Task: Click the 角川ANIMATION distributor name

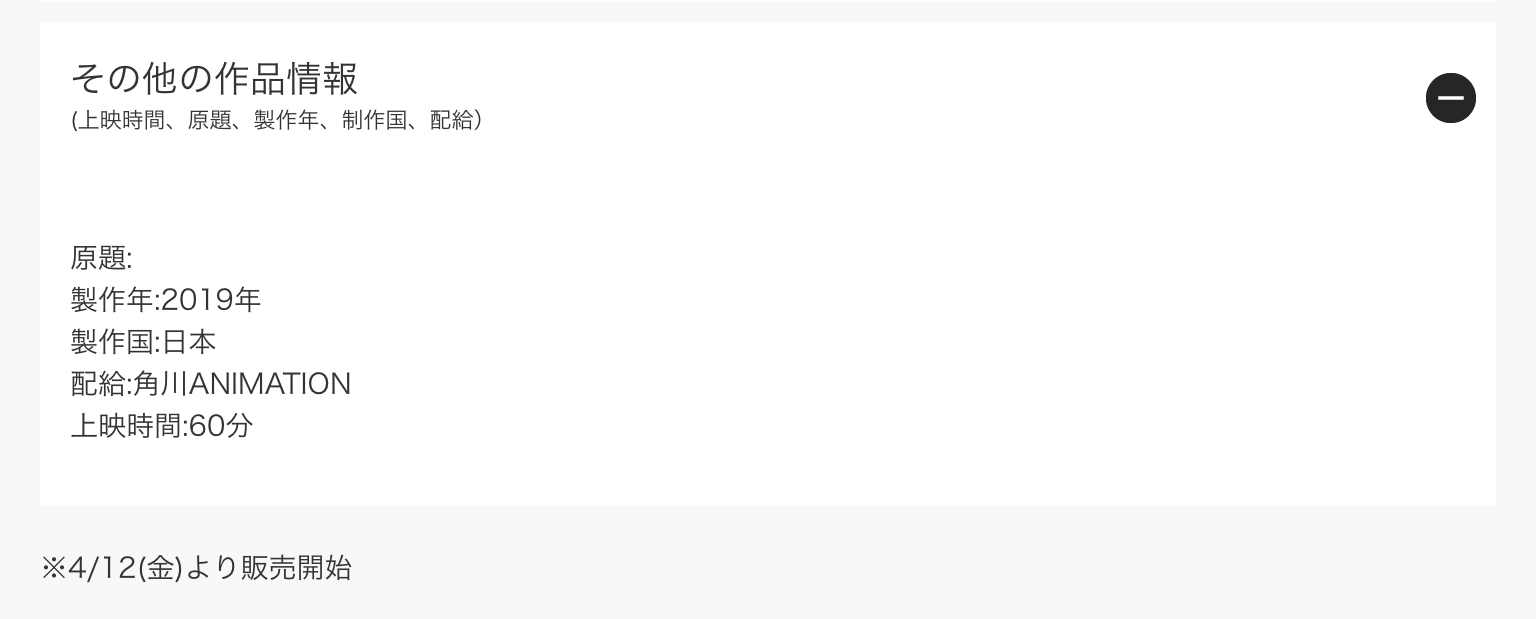Action: click(x=242, y=384)
